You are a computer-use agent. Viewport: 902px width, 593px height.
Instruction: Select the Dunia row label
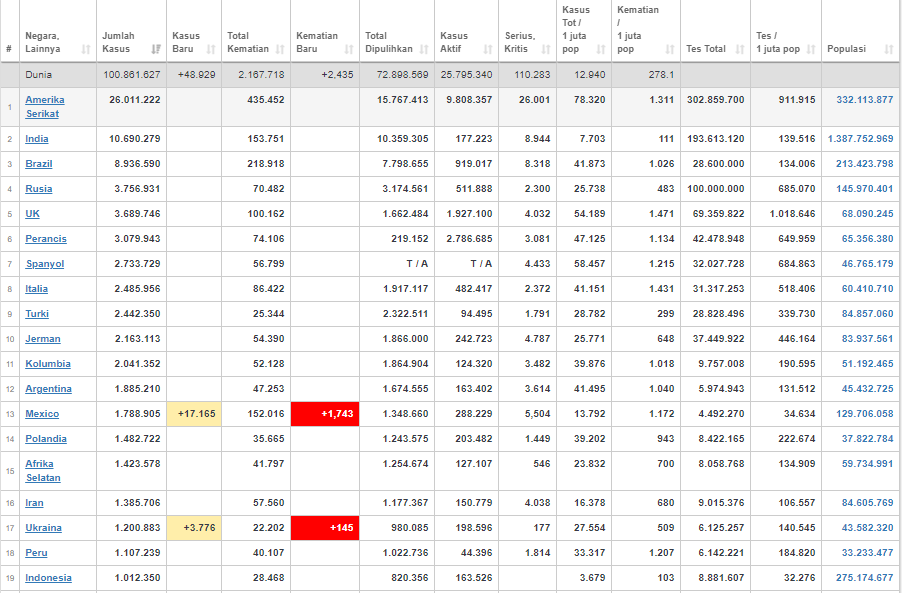(x=39, y=75)
